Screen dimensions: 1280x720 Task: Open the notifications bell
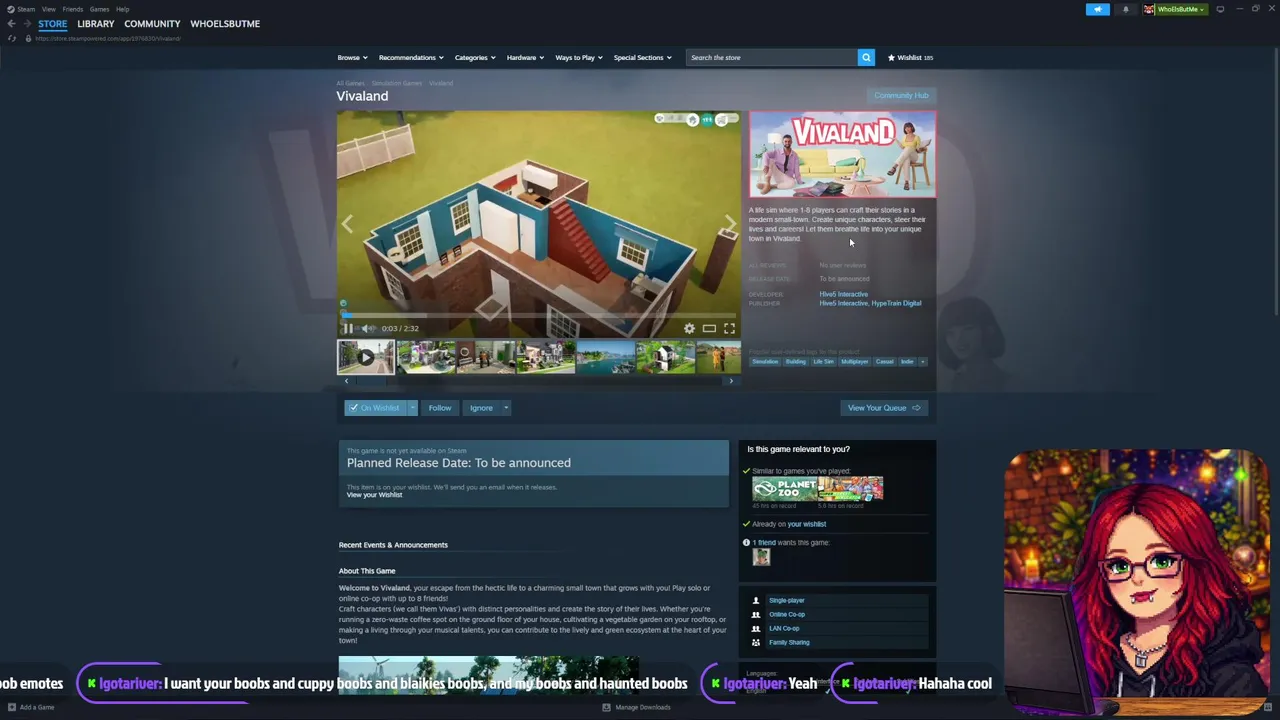(1125, 9)
